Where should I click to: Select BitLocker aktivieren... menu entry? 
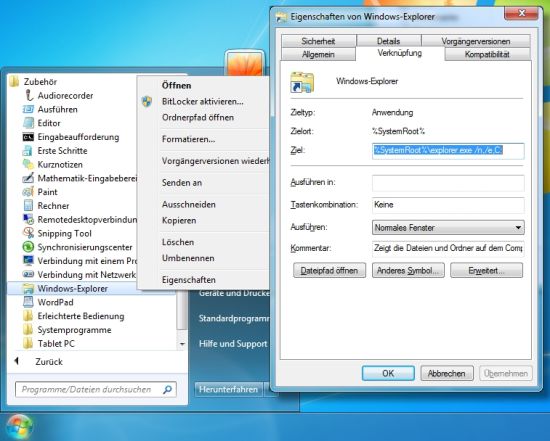point(202,102)
